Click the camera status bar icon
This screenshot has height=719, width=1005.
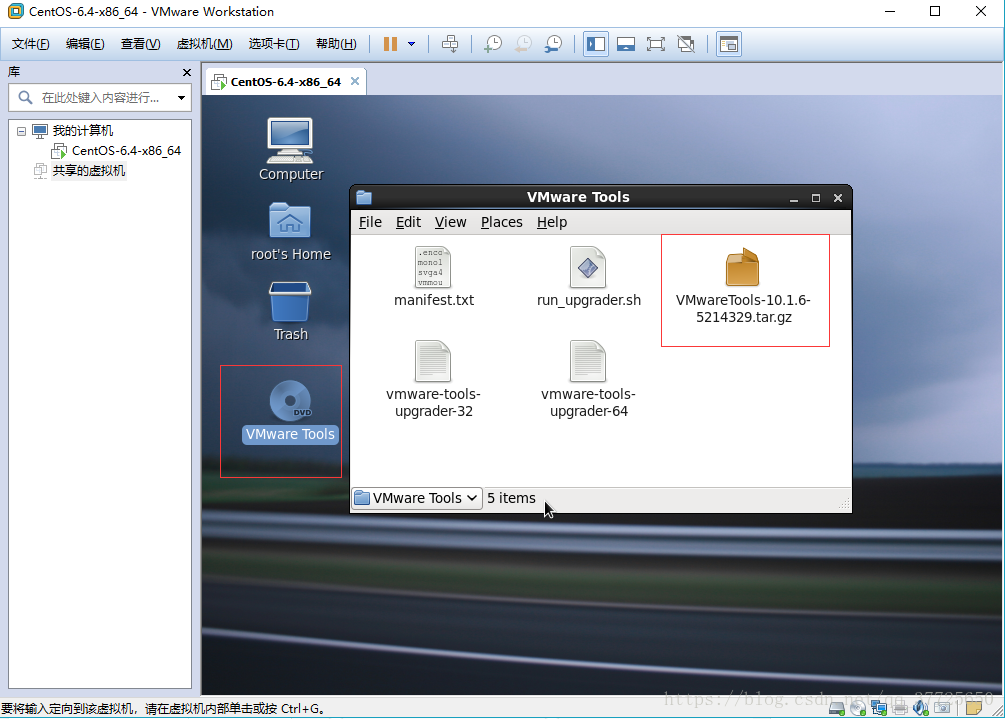tap(942, 708)
